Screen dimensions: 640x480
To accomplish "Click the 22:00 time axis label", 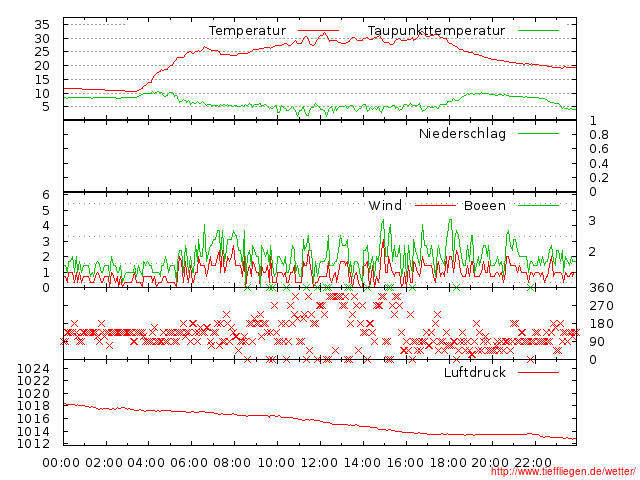I will click(x=533, y=463).
